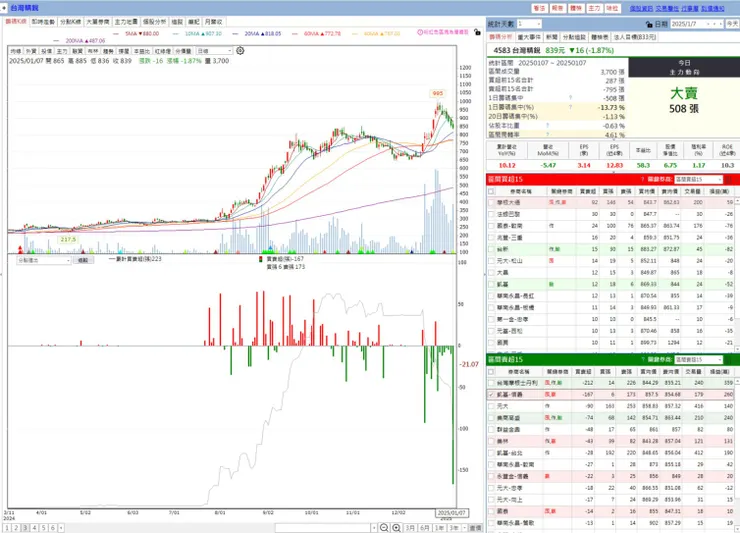This screenshot has height=533, width=740.
Task: Tick checkbox for 台新 buy row
Action: (x=491, y=249)
